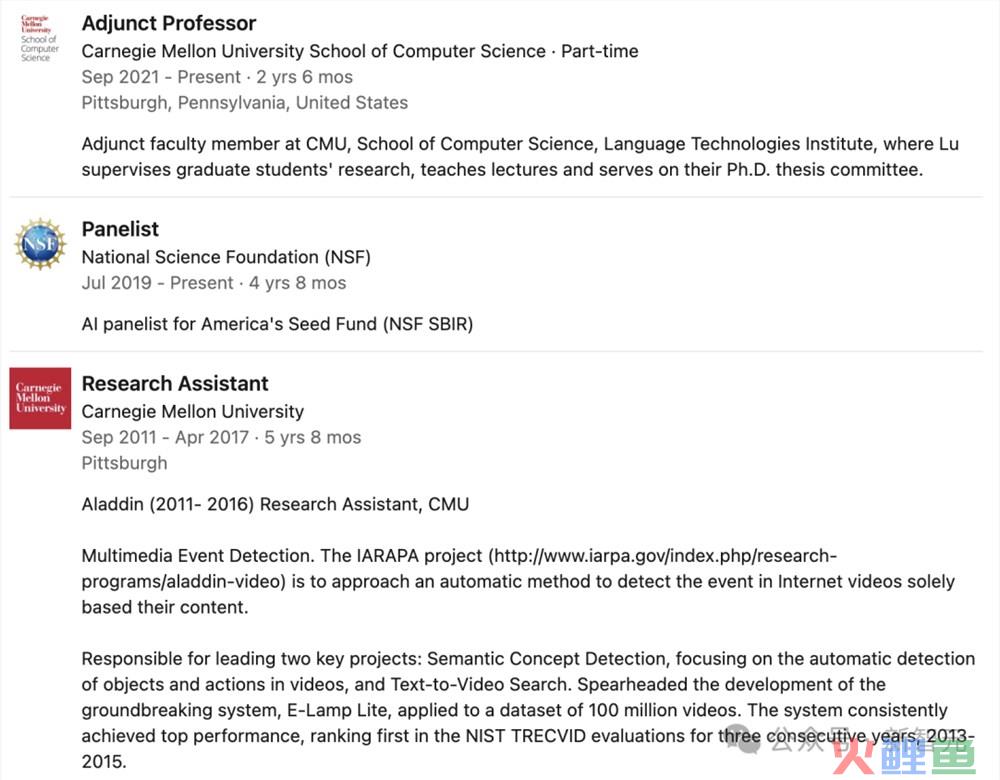Click Carnegie Mellon University under Research Assistant

[x=193, y=412]
